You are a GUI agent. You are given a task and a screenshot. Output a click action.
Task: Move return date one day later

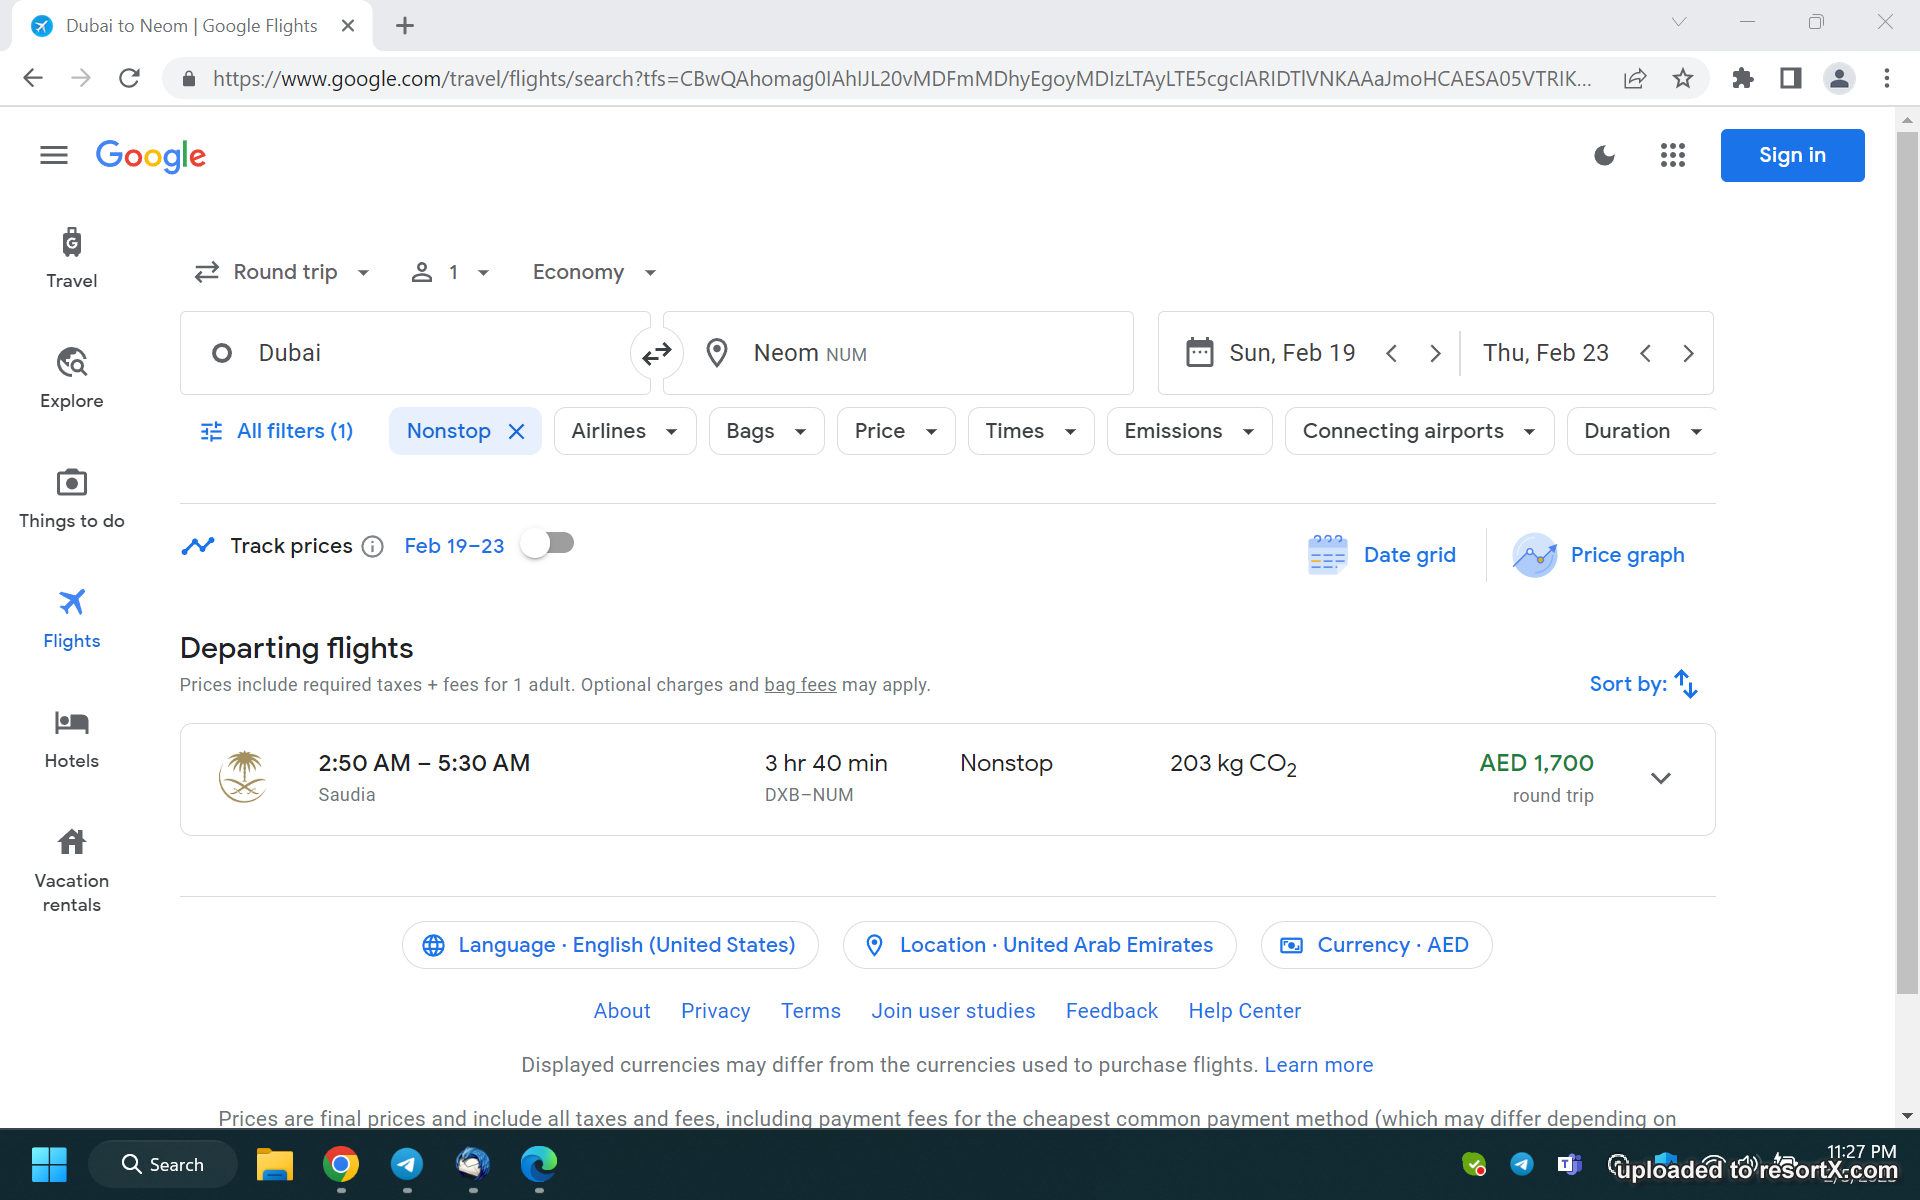coord(1689,353)
